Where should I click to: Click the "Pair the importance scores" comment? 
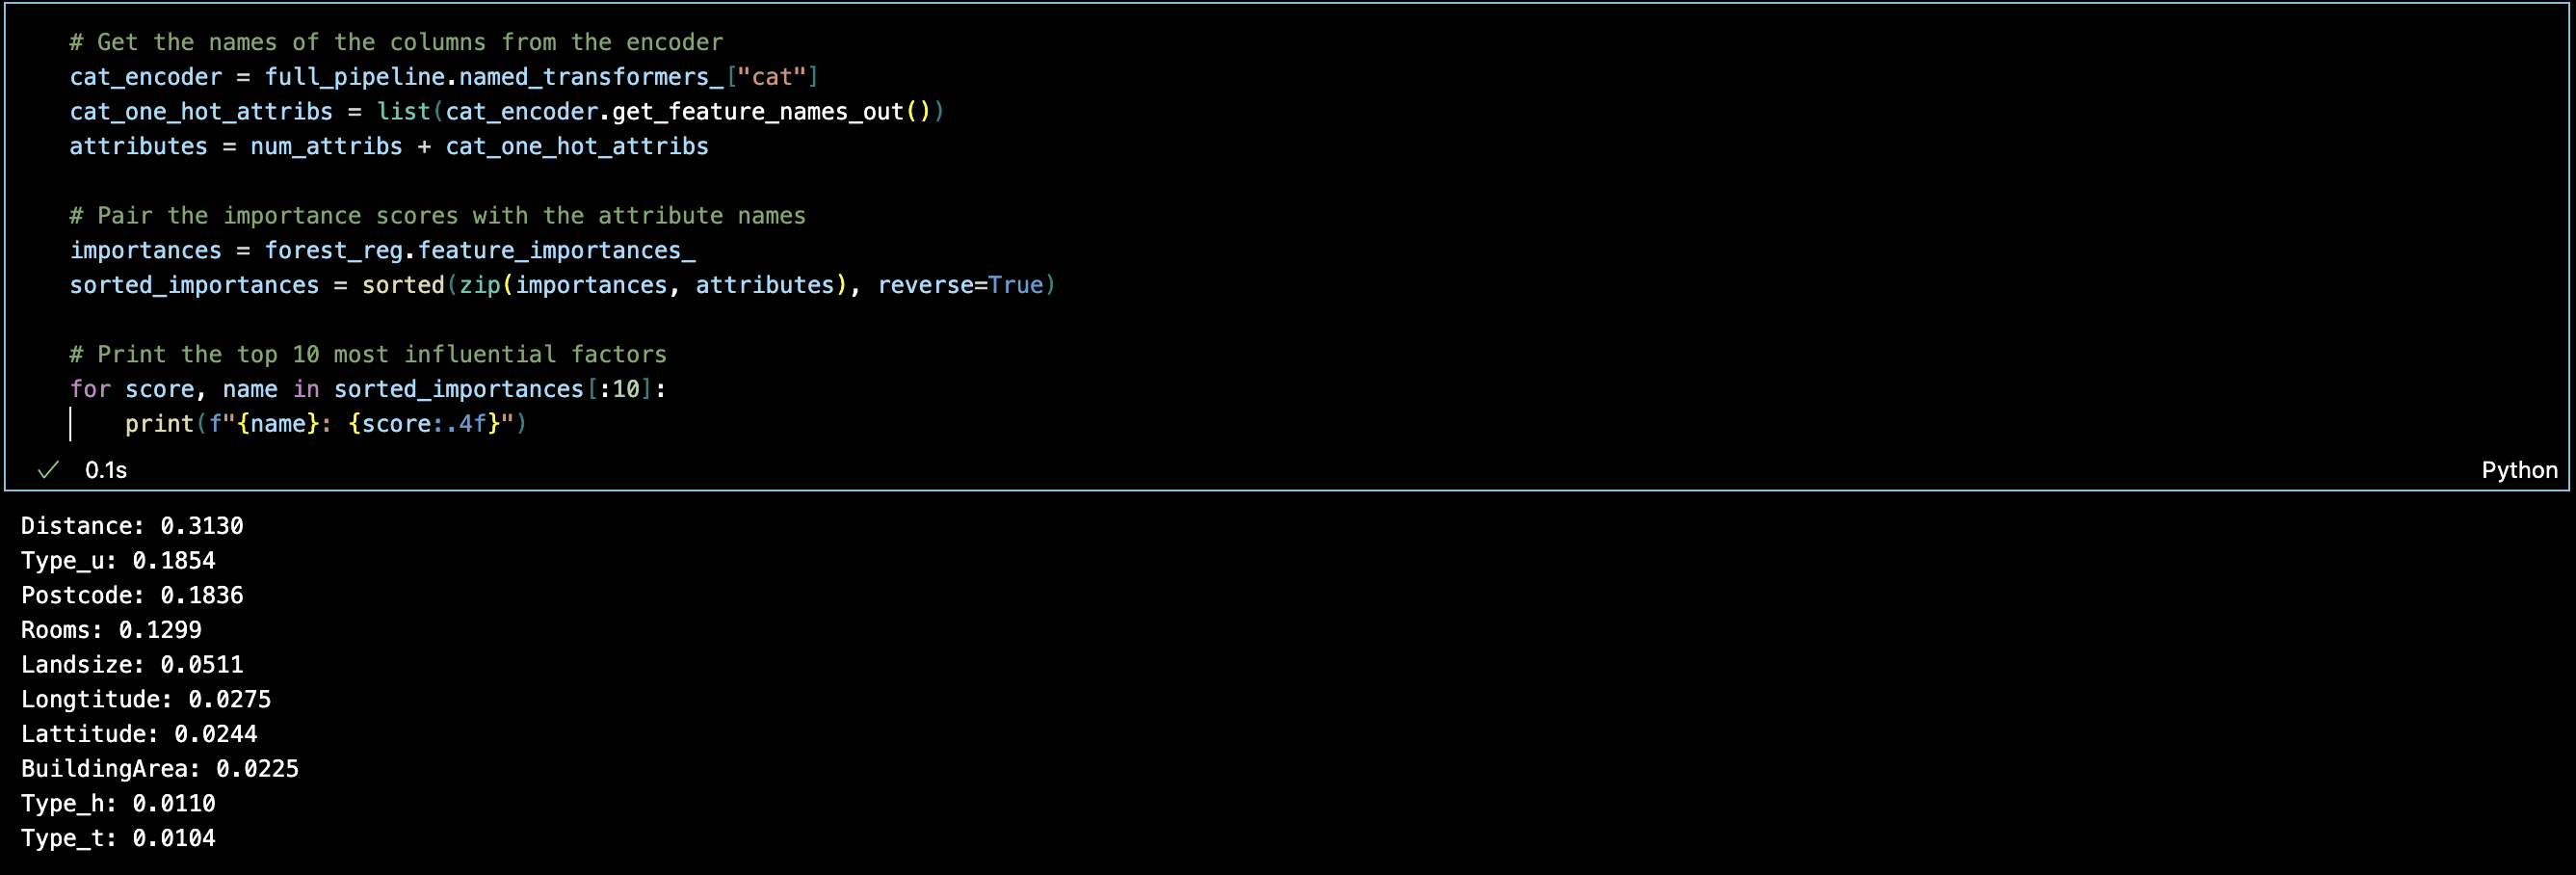(x=437, y=216)
